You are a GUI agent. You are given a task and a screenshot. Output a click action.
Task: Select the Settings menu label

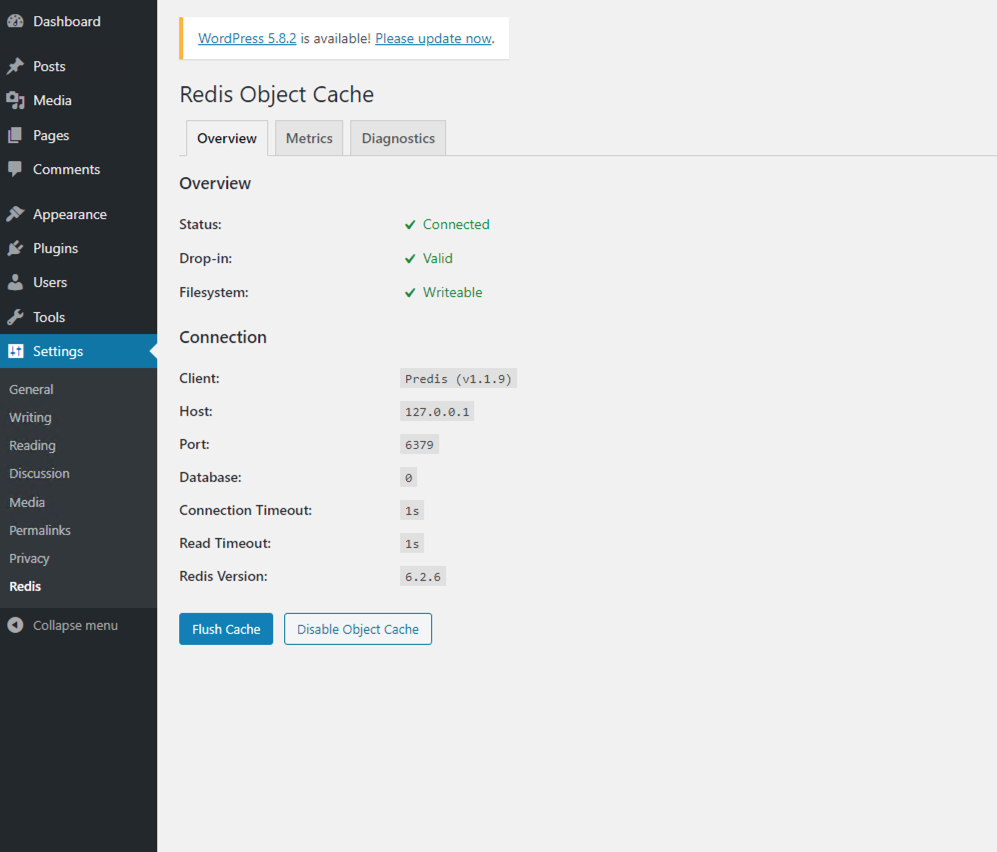[58, 351]
